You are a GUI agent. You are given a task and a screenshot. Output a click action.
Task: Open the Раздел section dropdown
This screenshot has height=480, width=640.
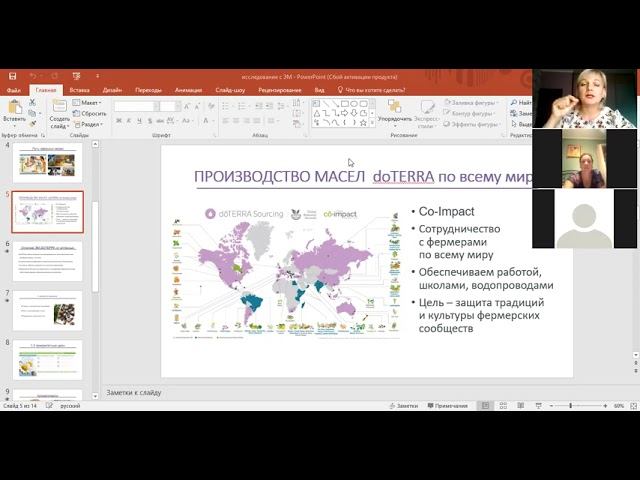point(89,124)
